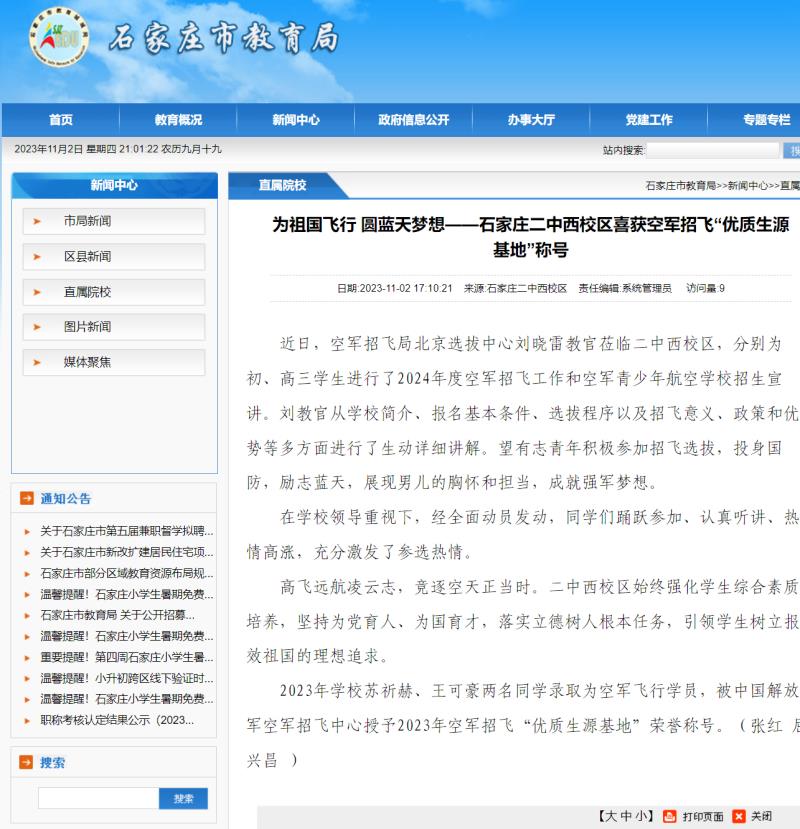Viewport: 800px width, 829px height.
Task: Click the printer icon for 打印页面
Action: 670,816
